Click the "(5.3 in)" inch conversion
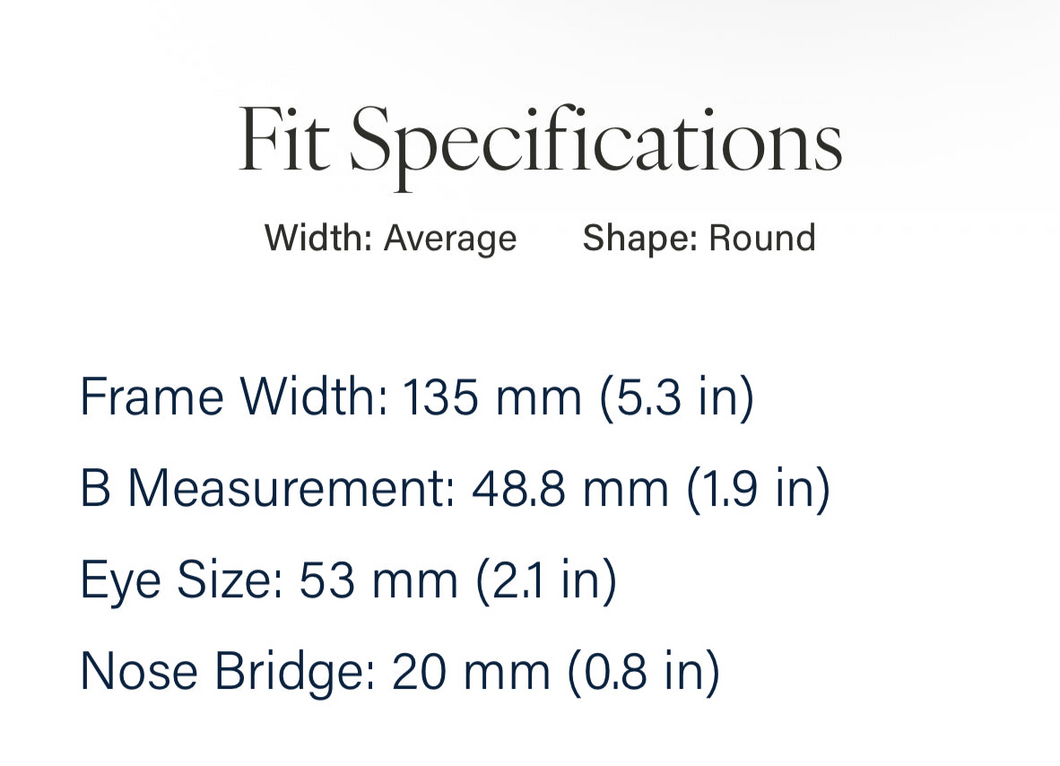Image resolution: width=1060 pixels, height=766 pixels. point(677,398)
